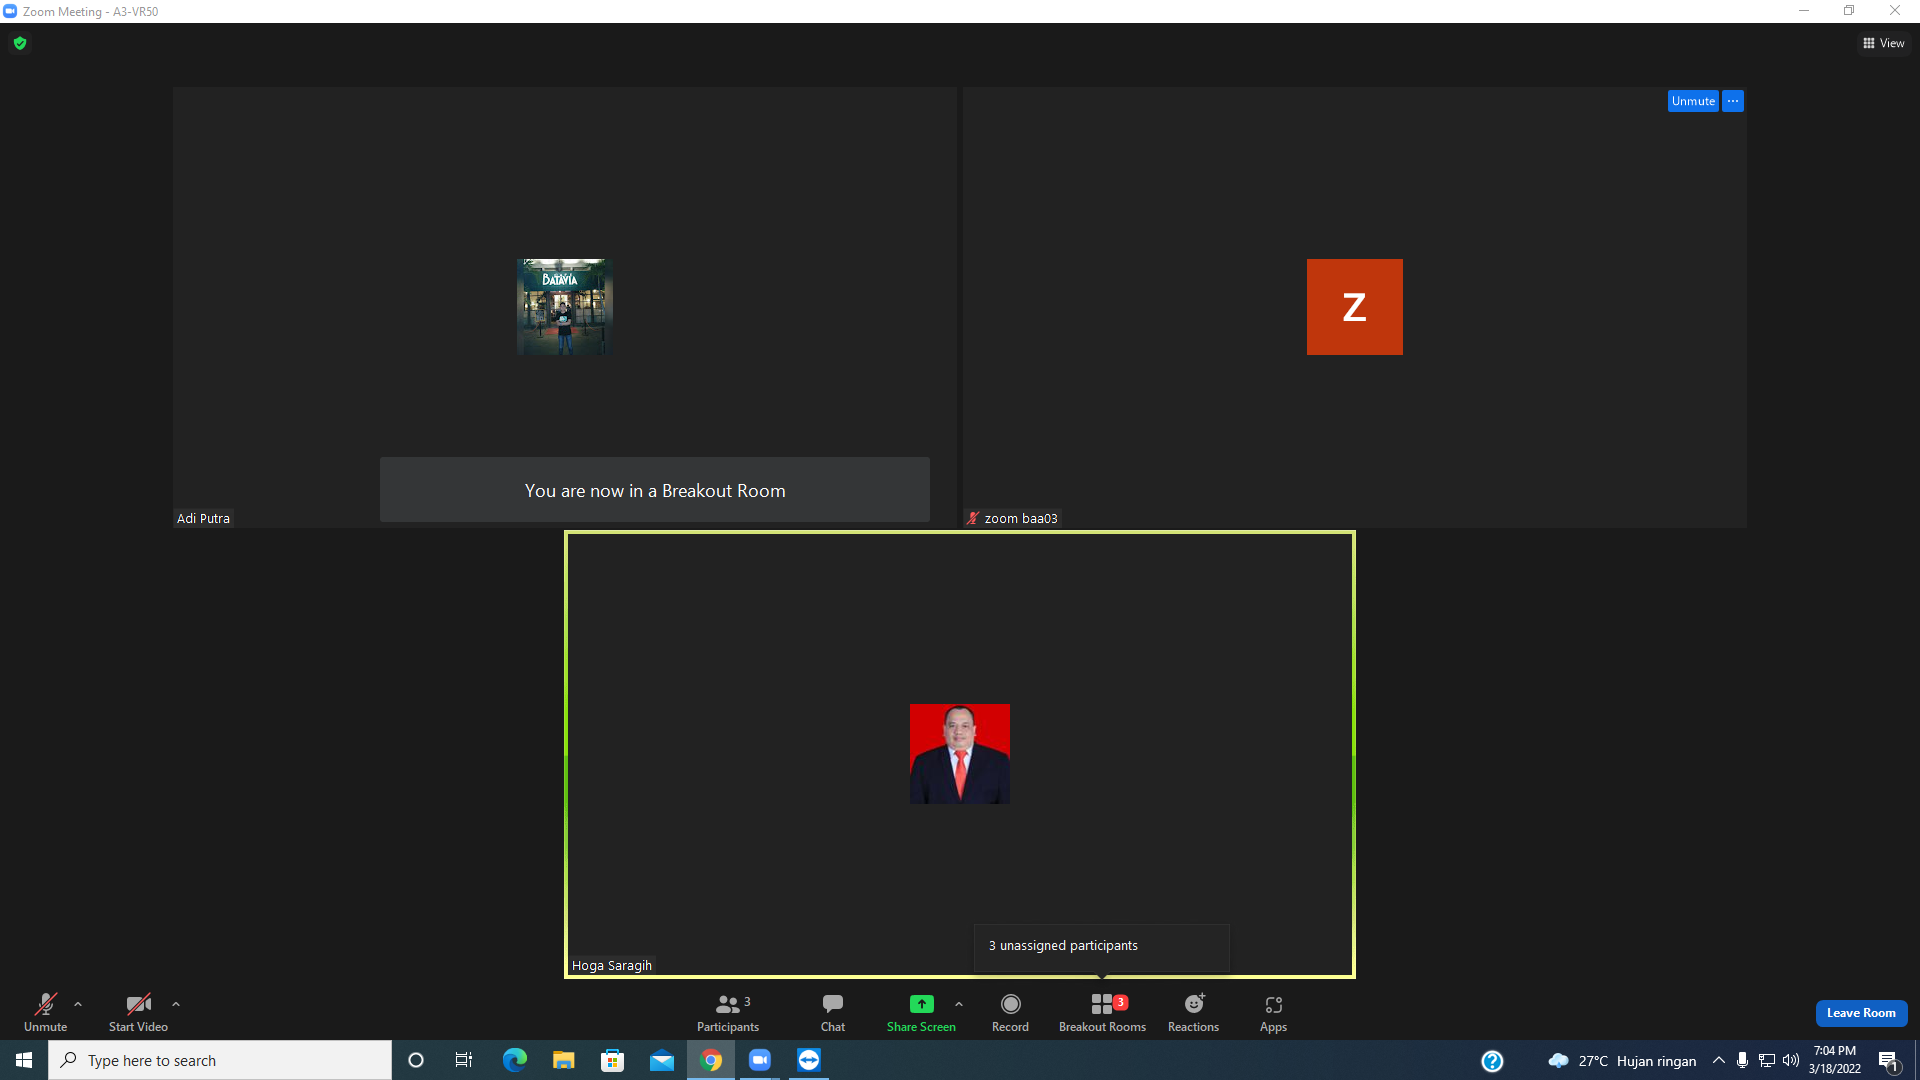Open Task View on the taskbar

click(464, 1060)
